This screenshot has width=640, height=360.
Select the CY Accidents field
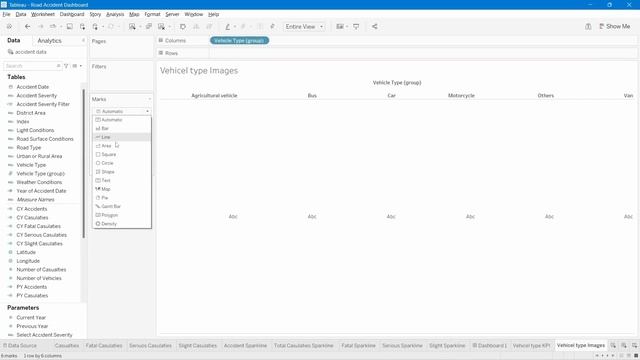32,209
